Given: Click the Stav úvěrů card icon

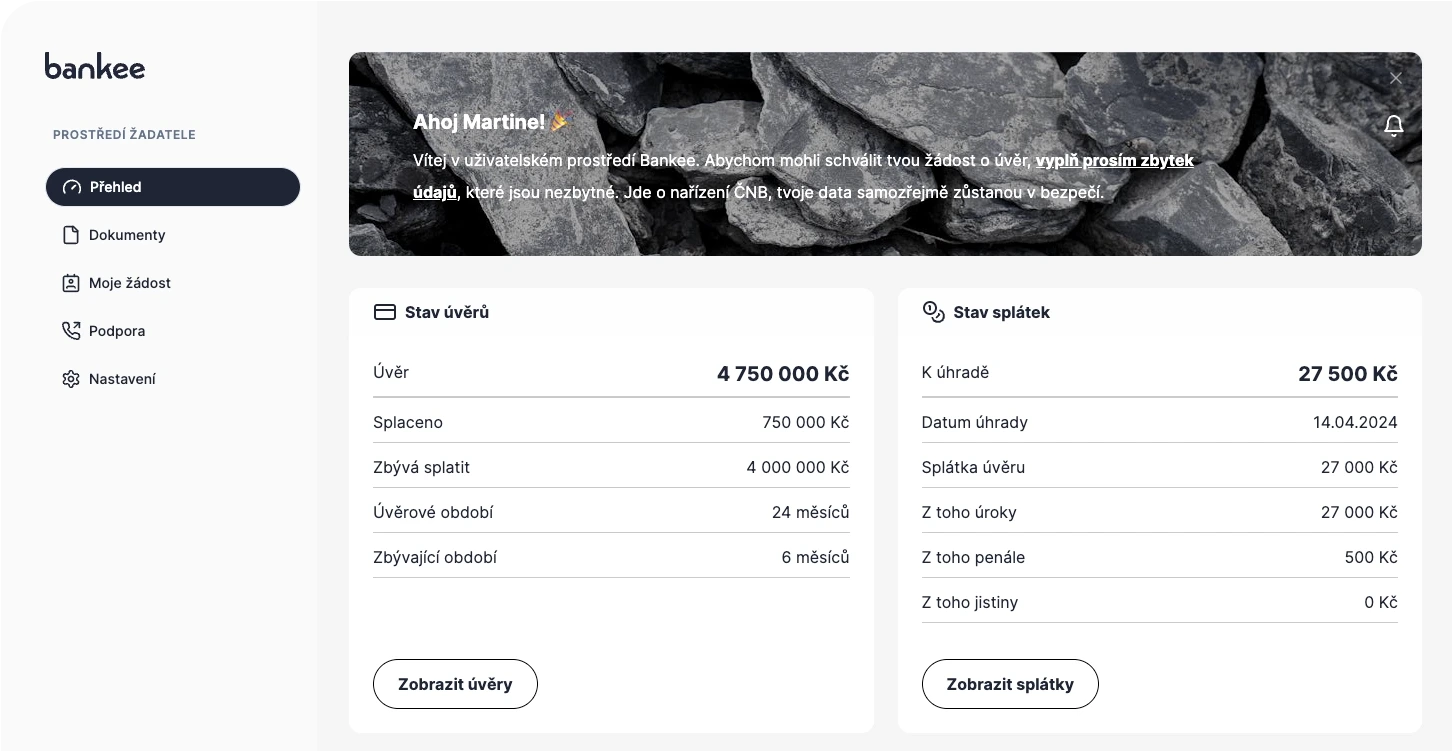Looking at the screenshot, I should [x=385, y=312].
